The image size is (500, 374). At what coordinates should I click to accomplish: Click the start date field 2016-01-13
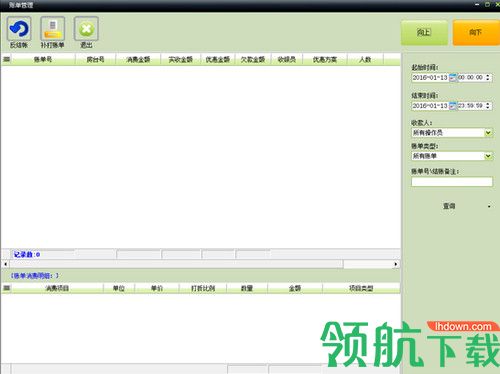point(430,77)
